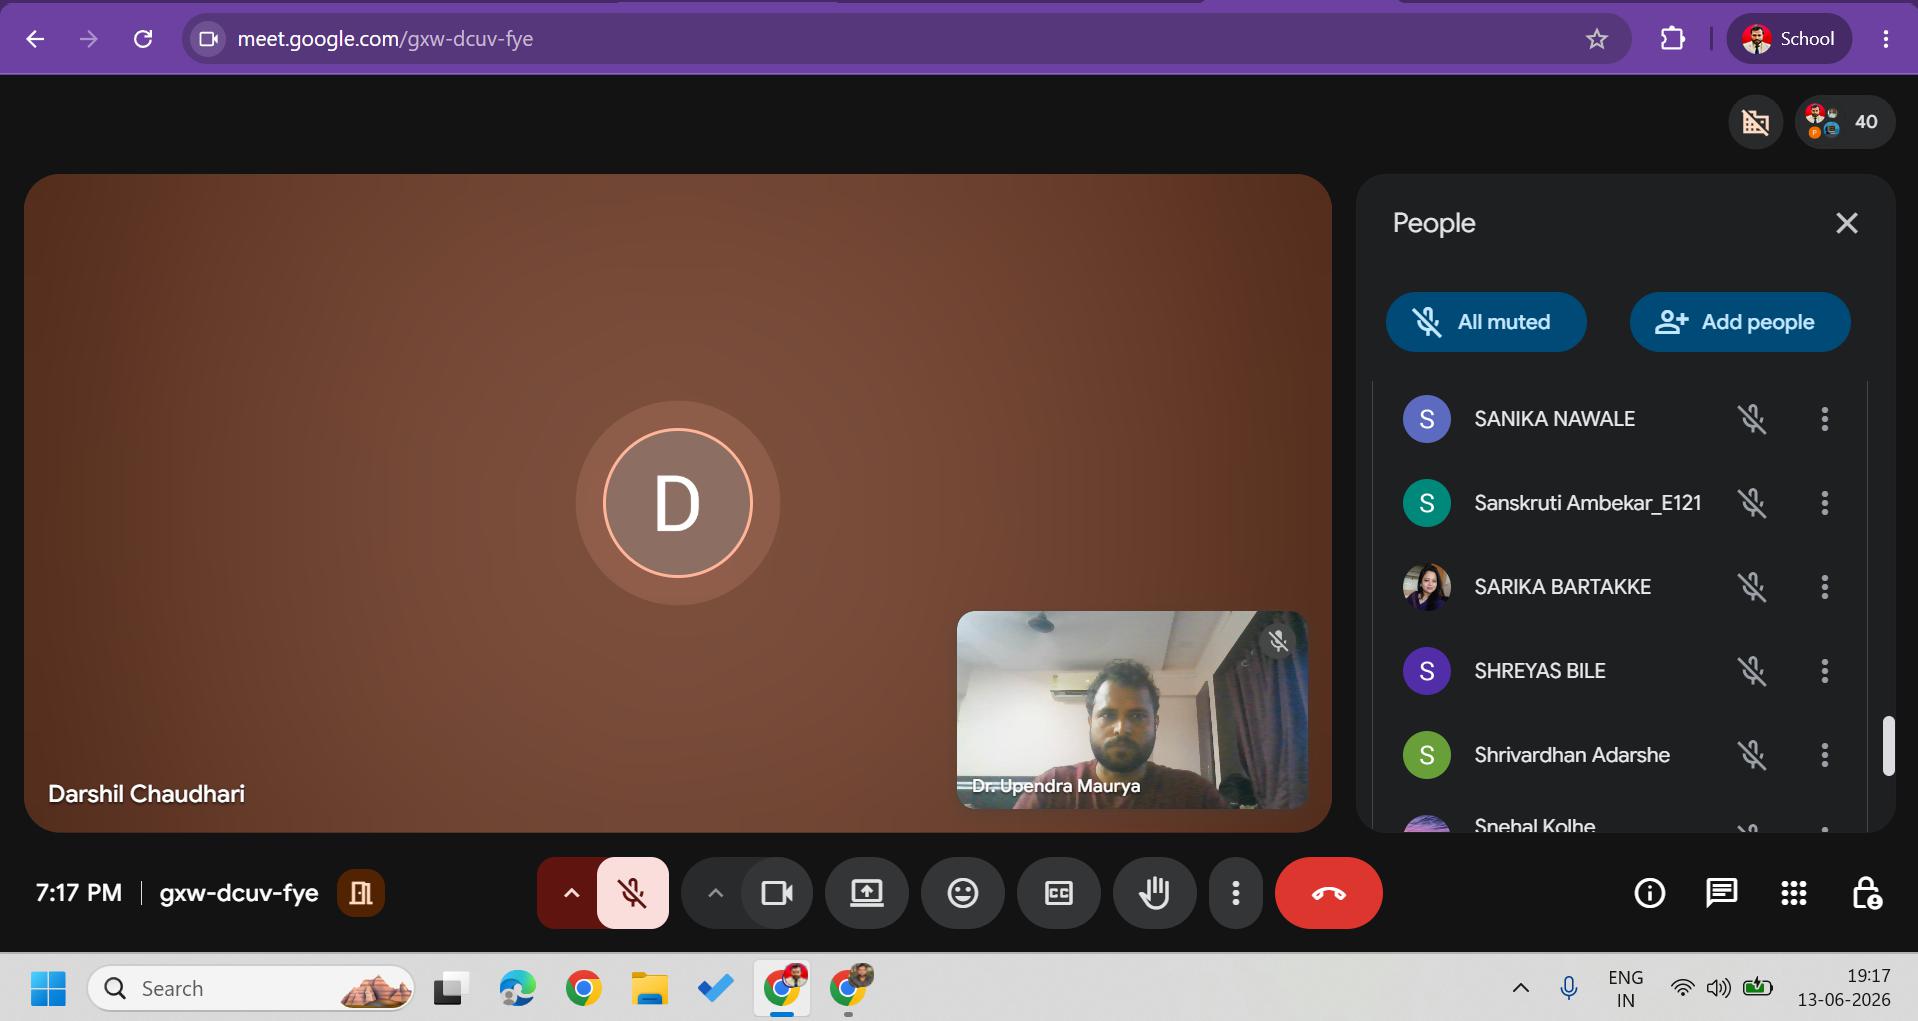Click the All muted button

tap(1486, 322)
